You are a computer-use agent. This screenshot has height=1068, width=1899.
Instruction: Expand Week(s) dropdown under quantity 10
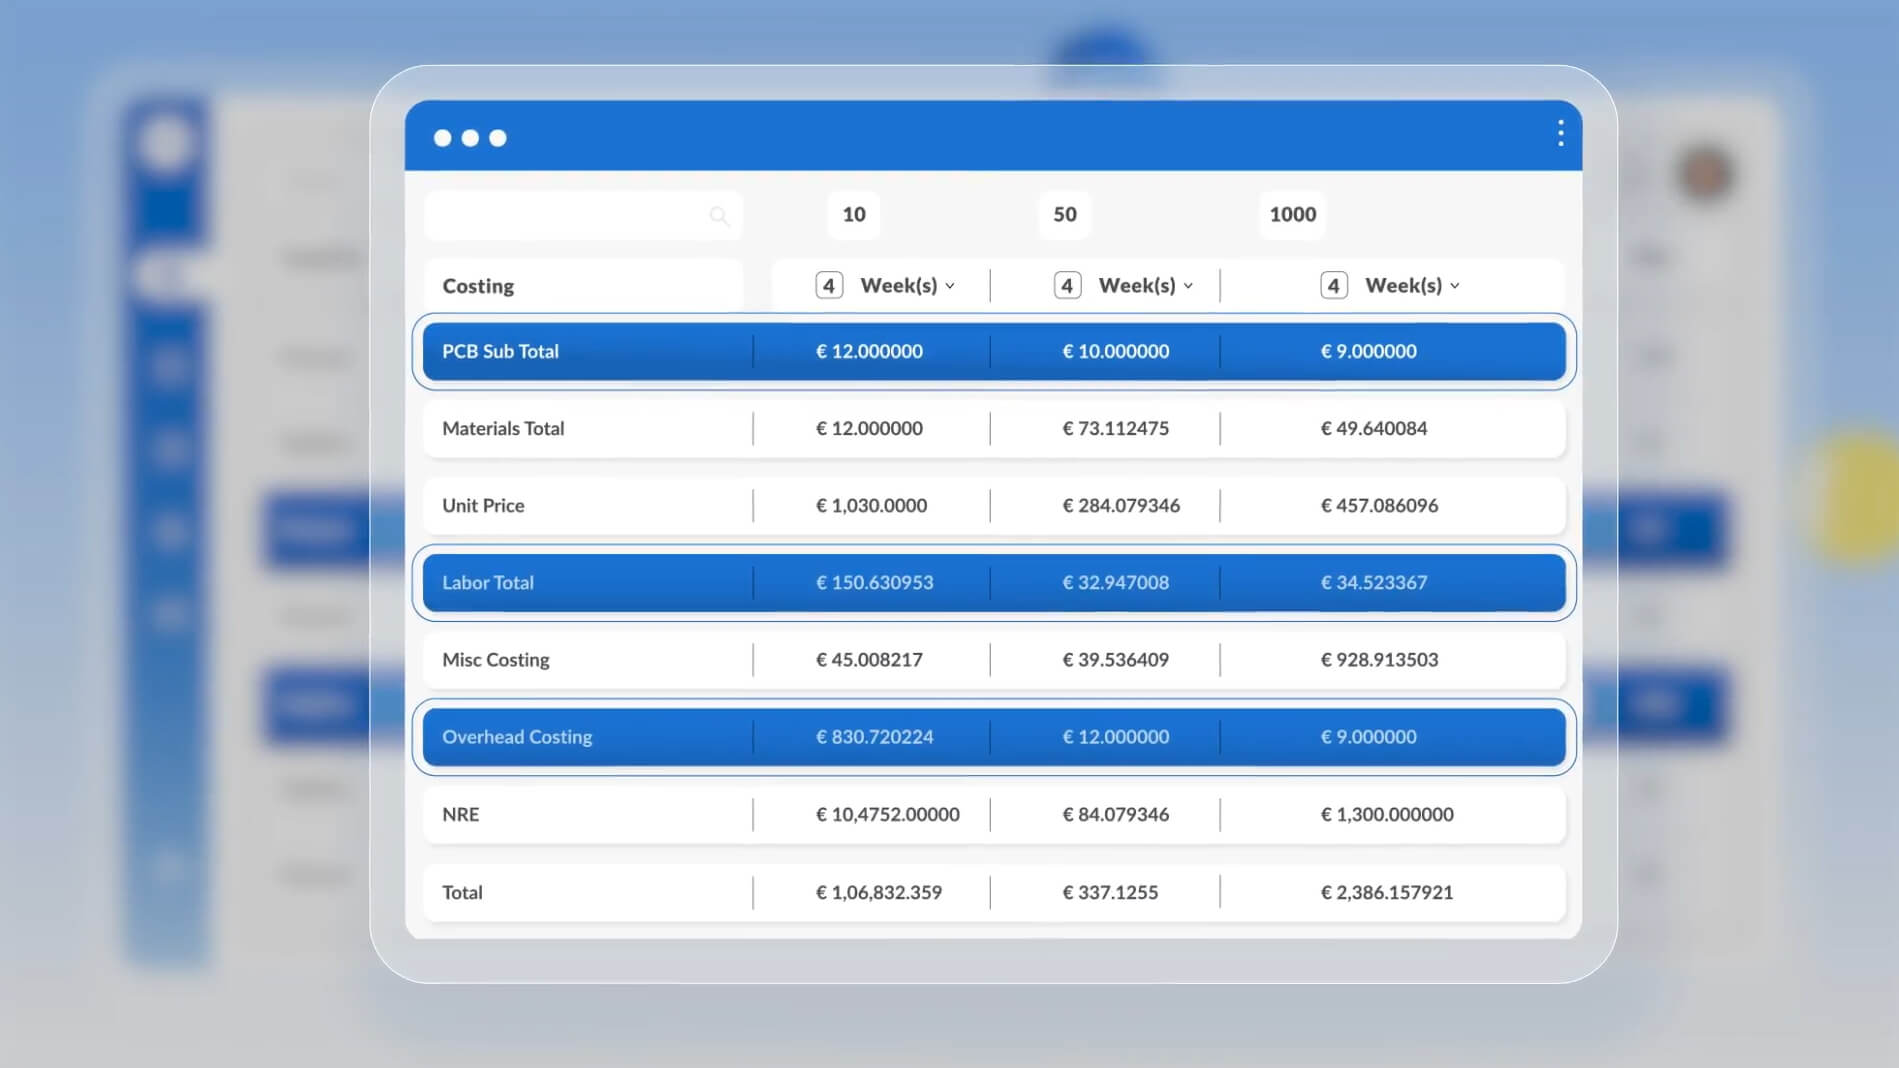tap(908, 286)
